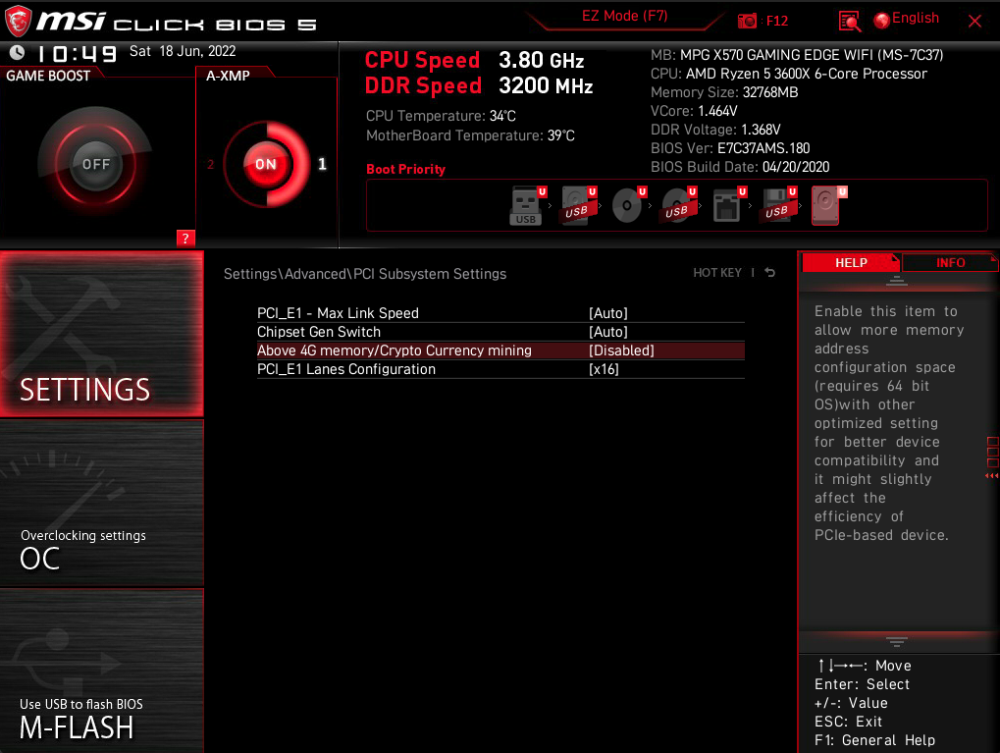
Task: Select the plain CD/DVD boot device icon
Action: (628, 205)
